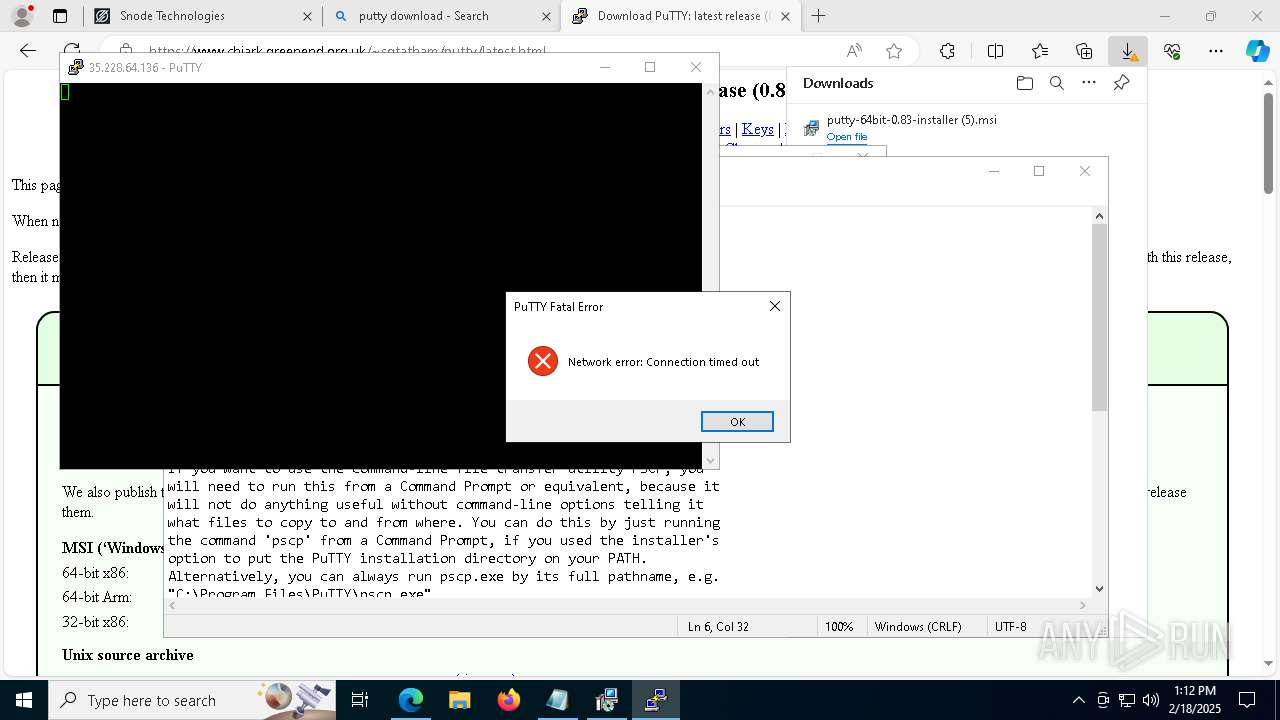Open the volume tray control
The image size is (1280, 720).
(1150, 700)
